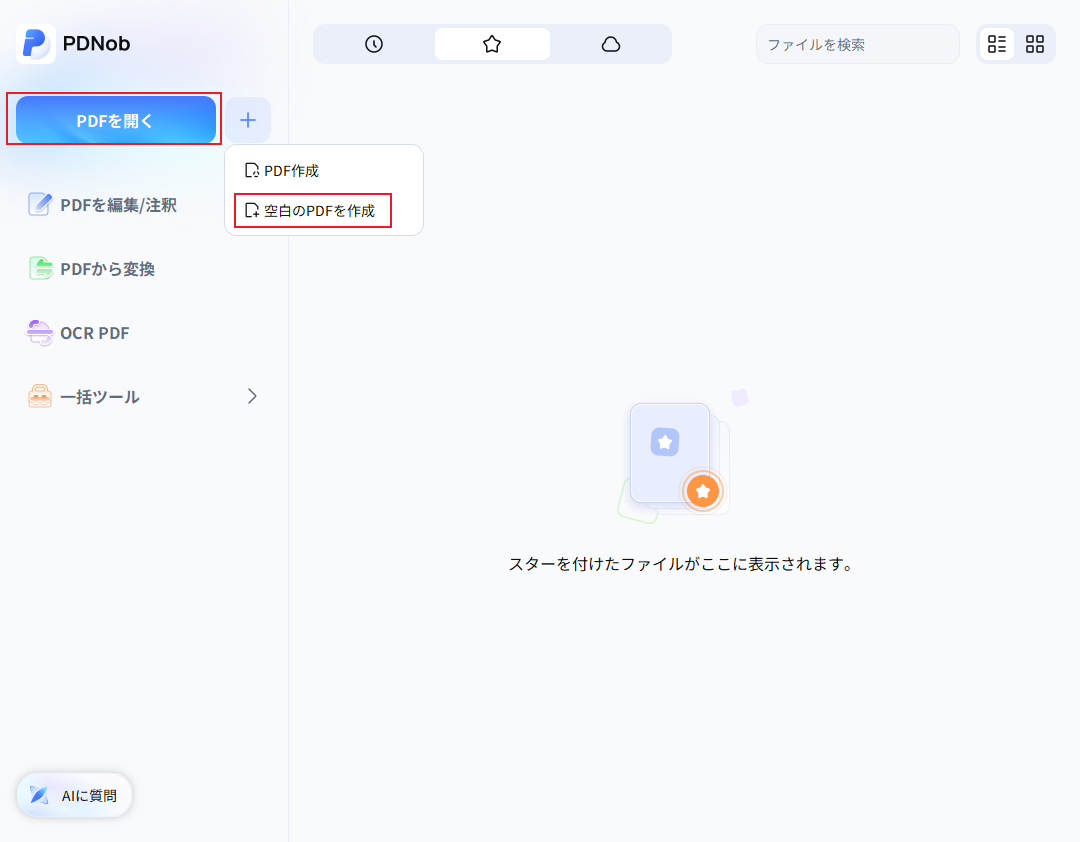This screenshot has width=1080, height=842.
Task: Click the AI pen icon in AIに質問
Action: (x=38, y=795)
